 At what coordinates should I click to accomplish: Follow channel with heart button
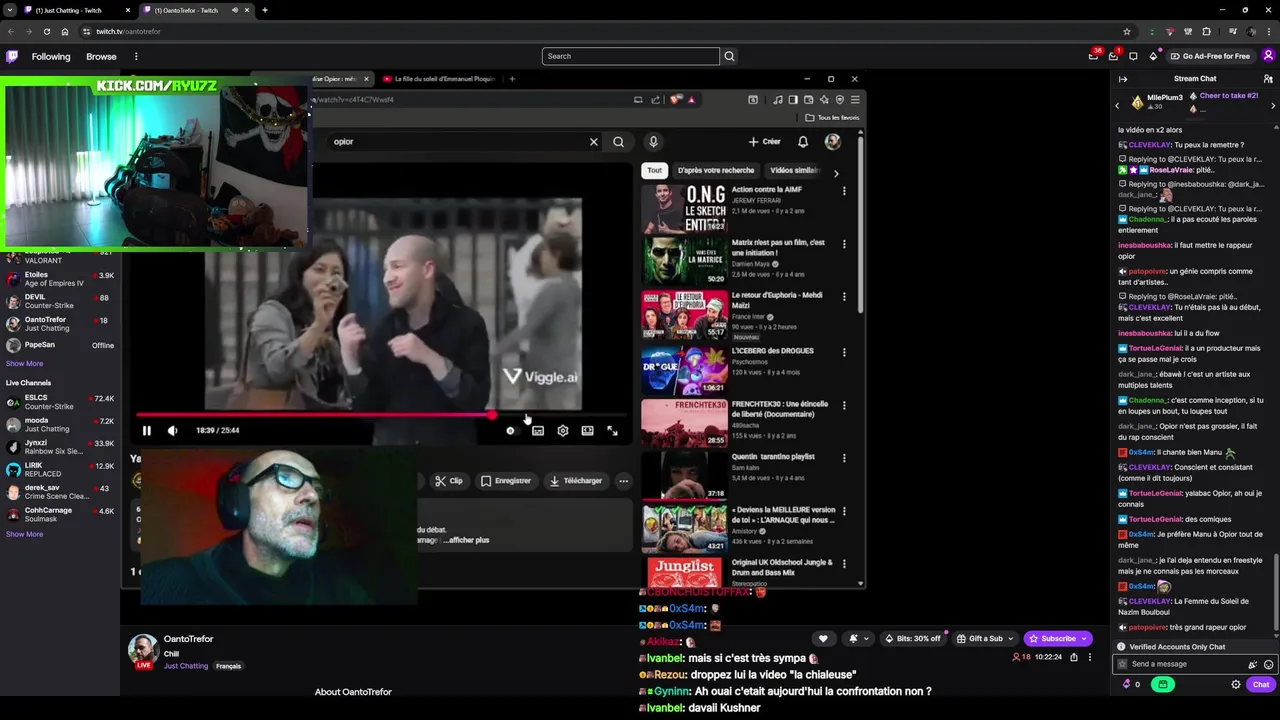point(823,638)
